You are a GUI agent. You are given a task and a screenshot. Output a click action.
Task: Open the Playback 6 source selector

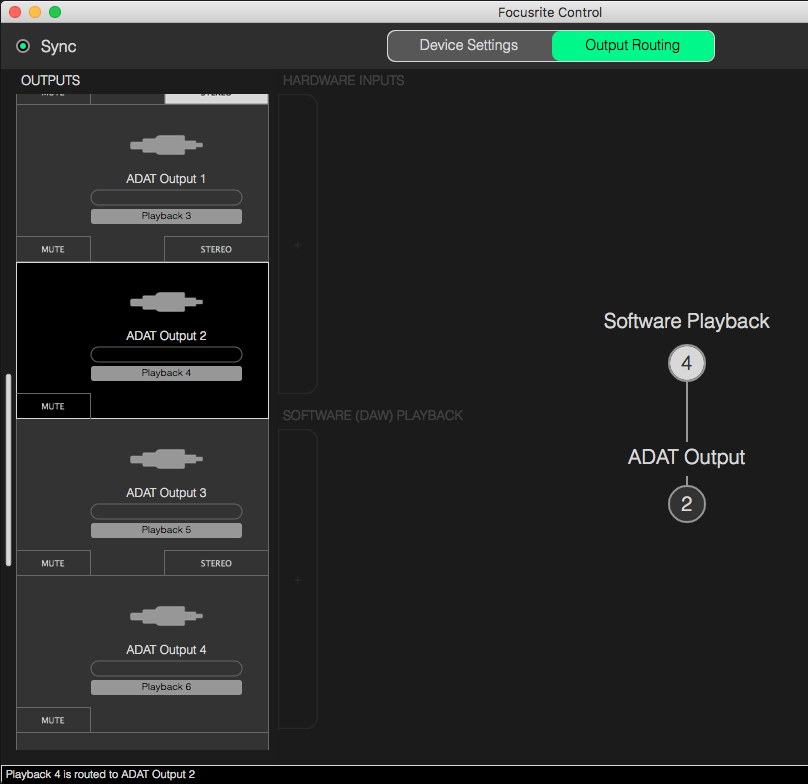pos(166,687)
